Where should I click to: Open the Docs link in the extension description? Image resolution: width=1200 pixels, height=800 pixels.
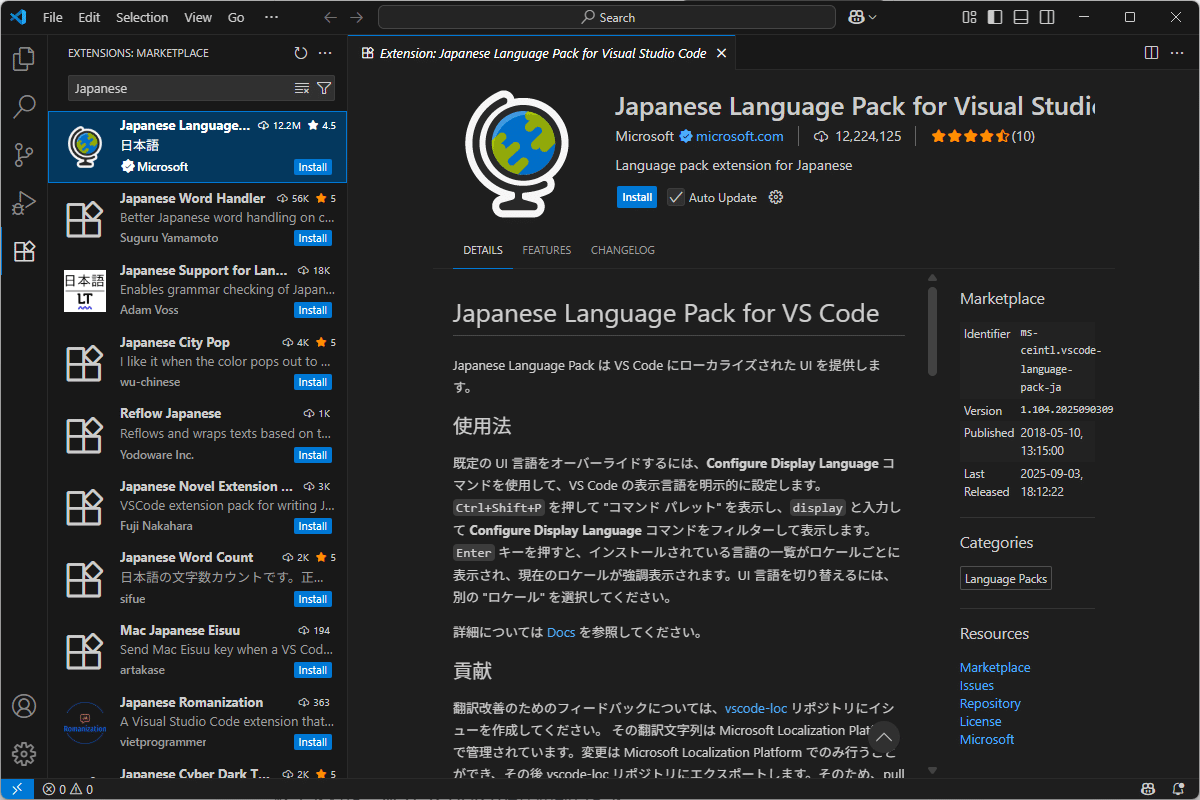[561, 631]
